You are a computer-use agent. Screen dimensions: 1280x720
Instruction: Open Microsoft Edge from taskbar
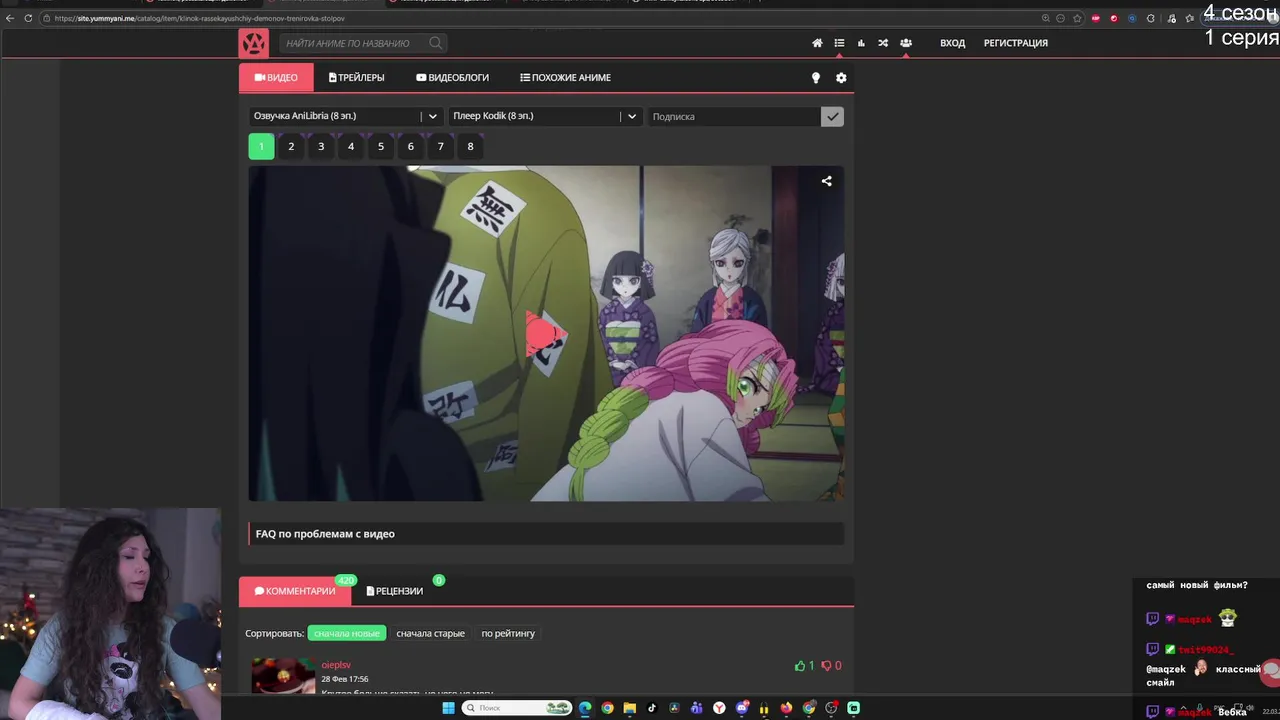pos(585,708)
